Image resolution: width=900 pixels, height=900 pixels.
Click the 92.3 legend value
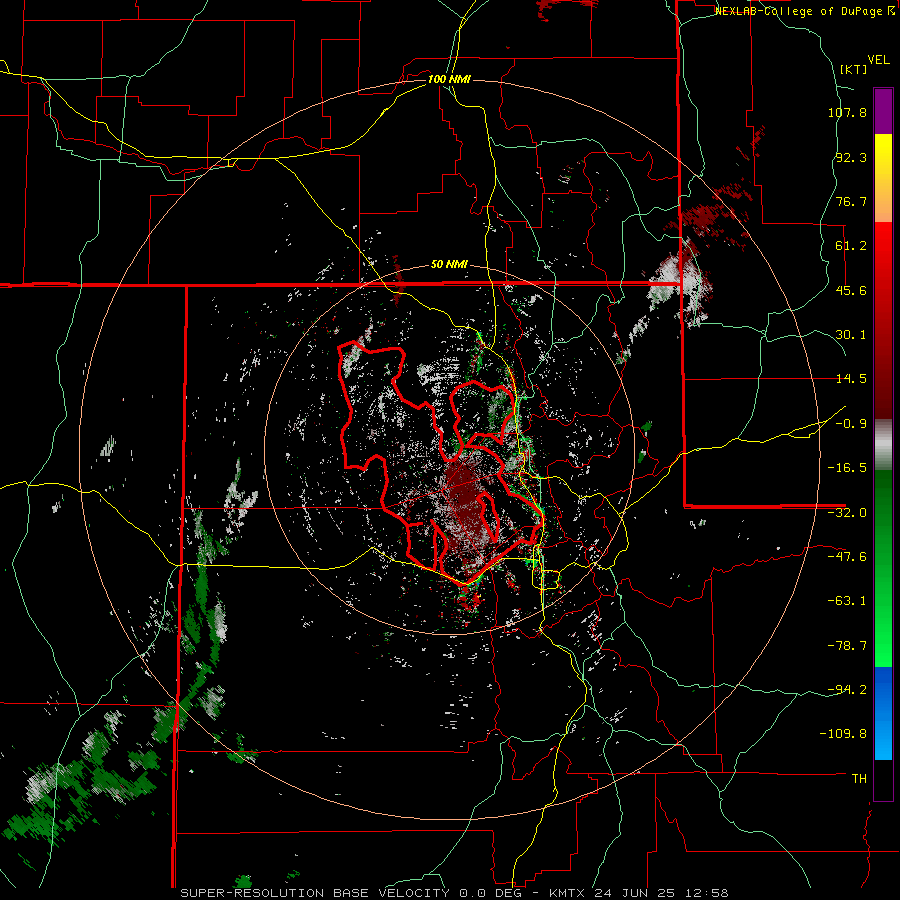pos(851,157)
